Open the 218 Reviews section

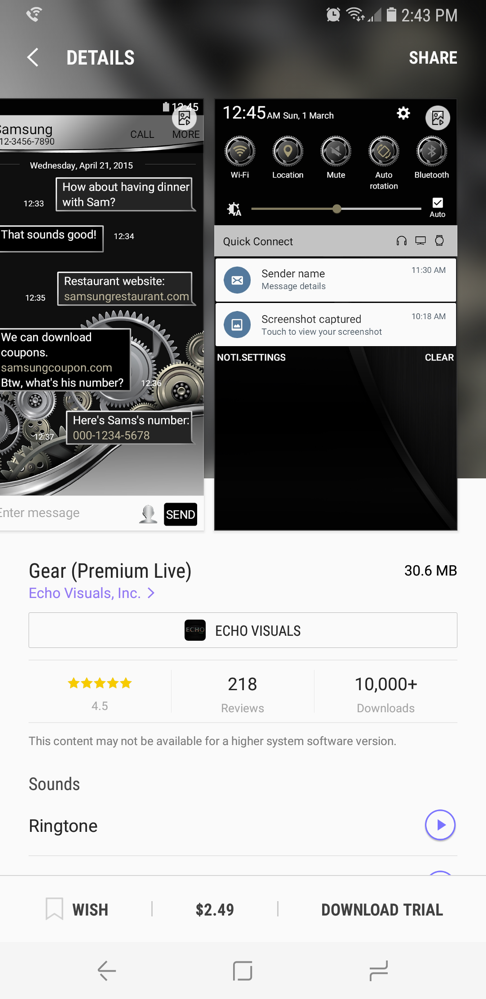click(243, 694)
